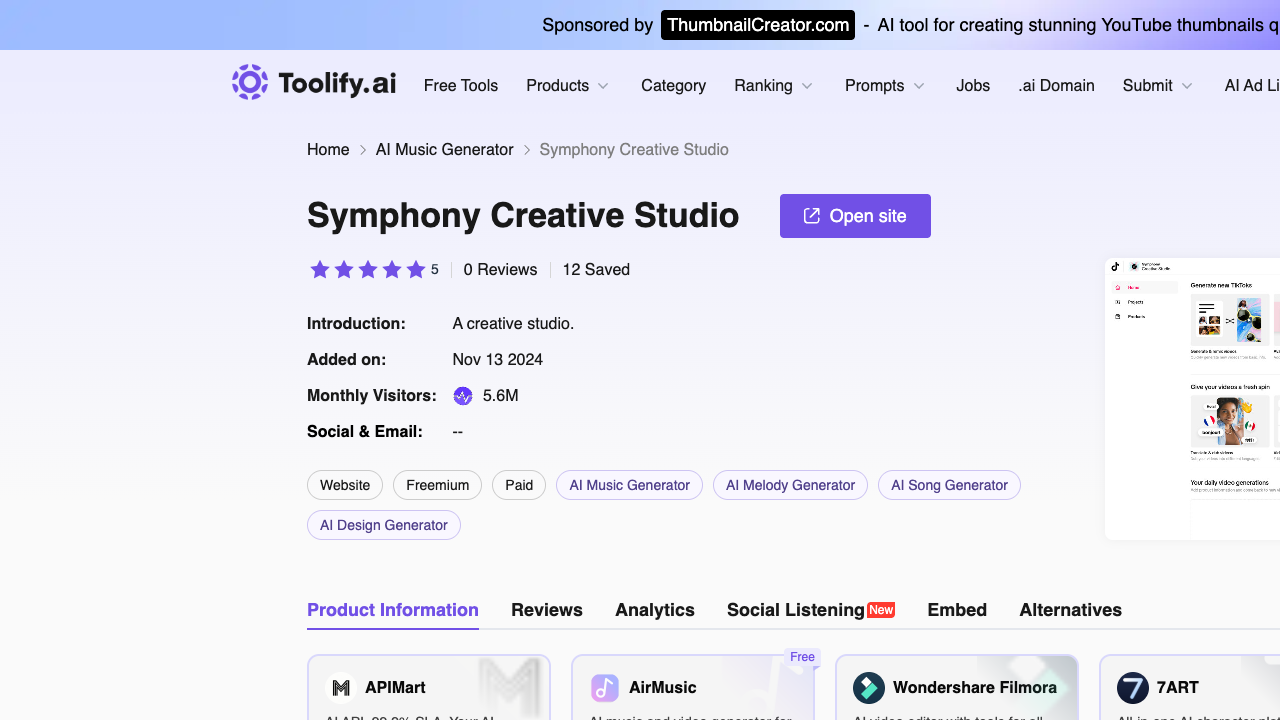Click the 5.6M visitors value

tap(501, 396)
